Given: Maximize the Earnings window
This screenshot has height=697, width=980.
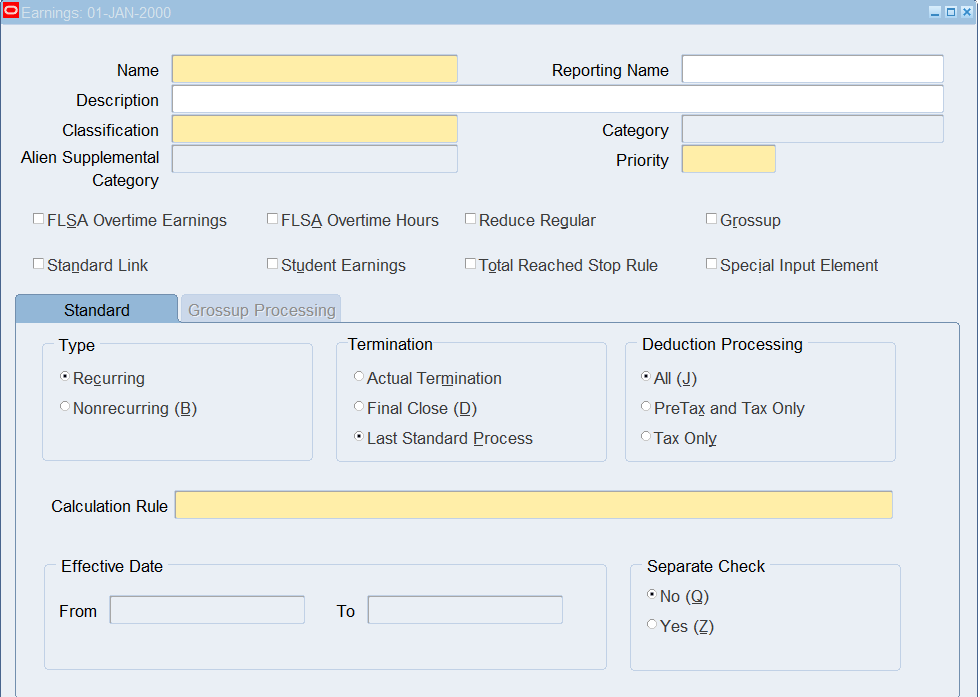Looking at the screenshot, I should tap(950, 12).
